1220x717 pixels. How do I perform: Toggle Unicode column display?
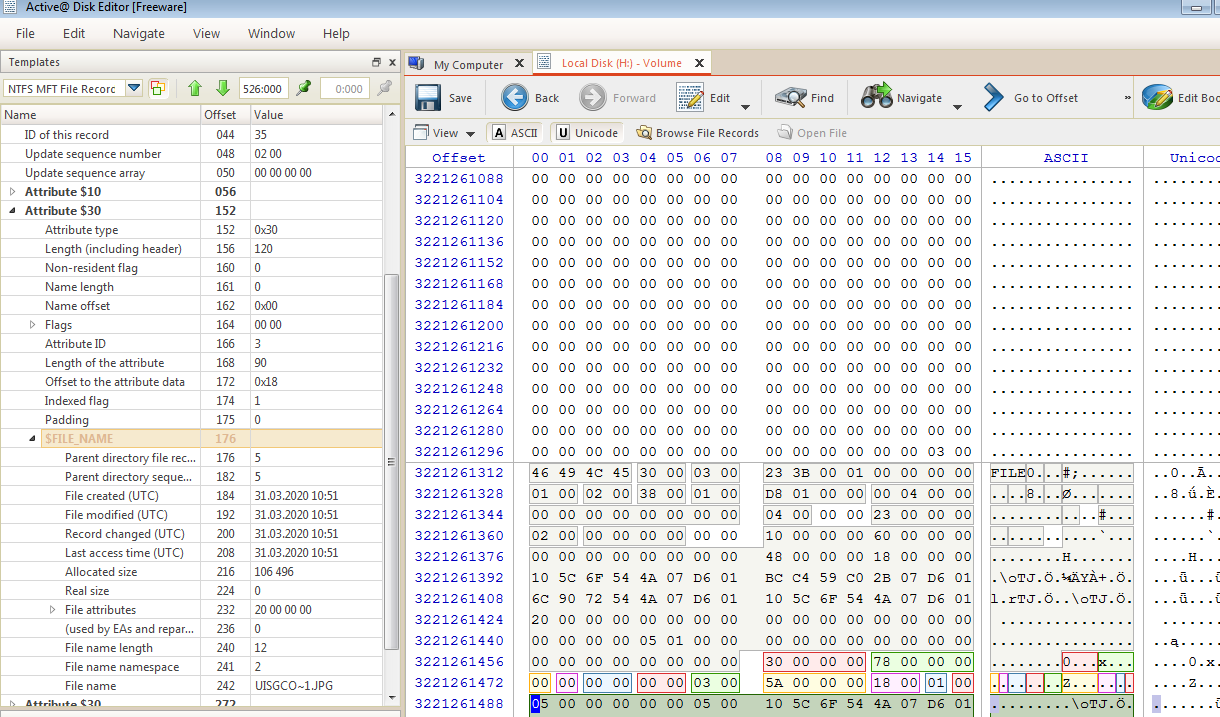[x=586, y=132]
